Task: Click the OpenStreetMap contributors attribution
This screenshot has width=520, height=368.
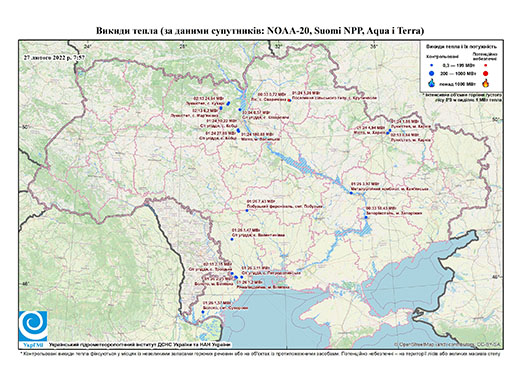Action: point(448,344)
